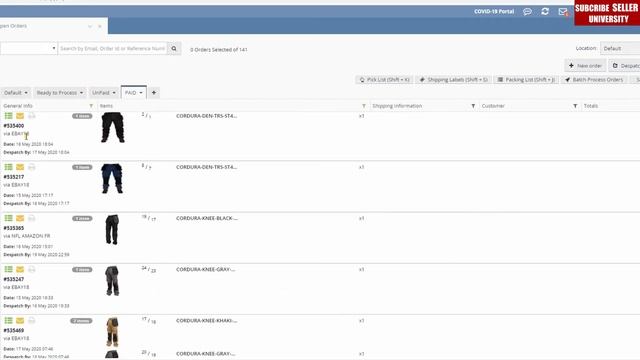Click khaki trousers thumbnail of order #535469
The image size is (640, 360).
(112, 332)
